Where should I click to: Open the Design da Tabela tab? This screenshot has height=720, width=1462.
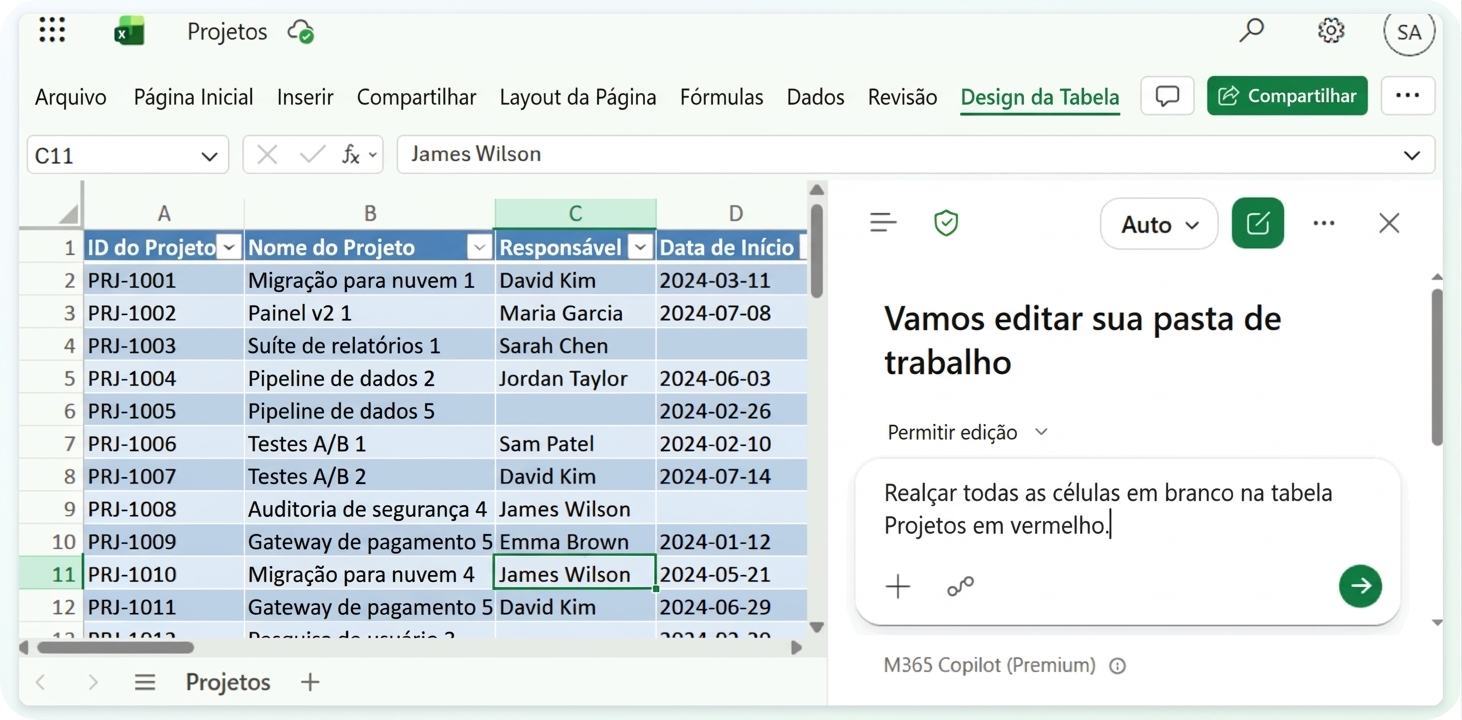[1040, 97]
